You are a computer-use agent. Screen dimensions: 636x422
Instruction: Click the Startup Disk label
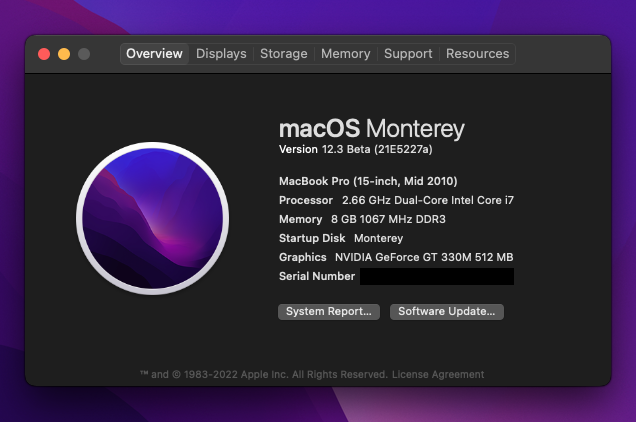tap(312, 238)
